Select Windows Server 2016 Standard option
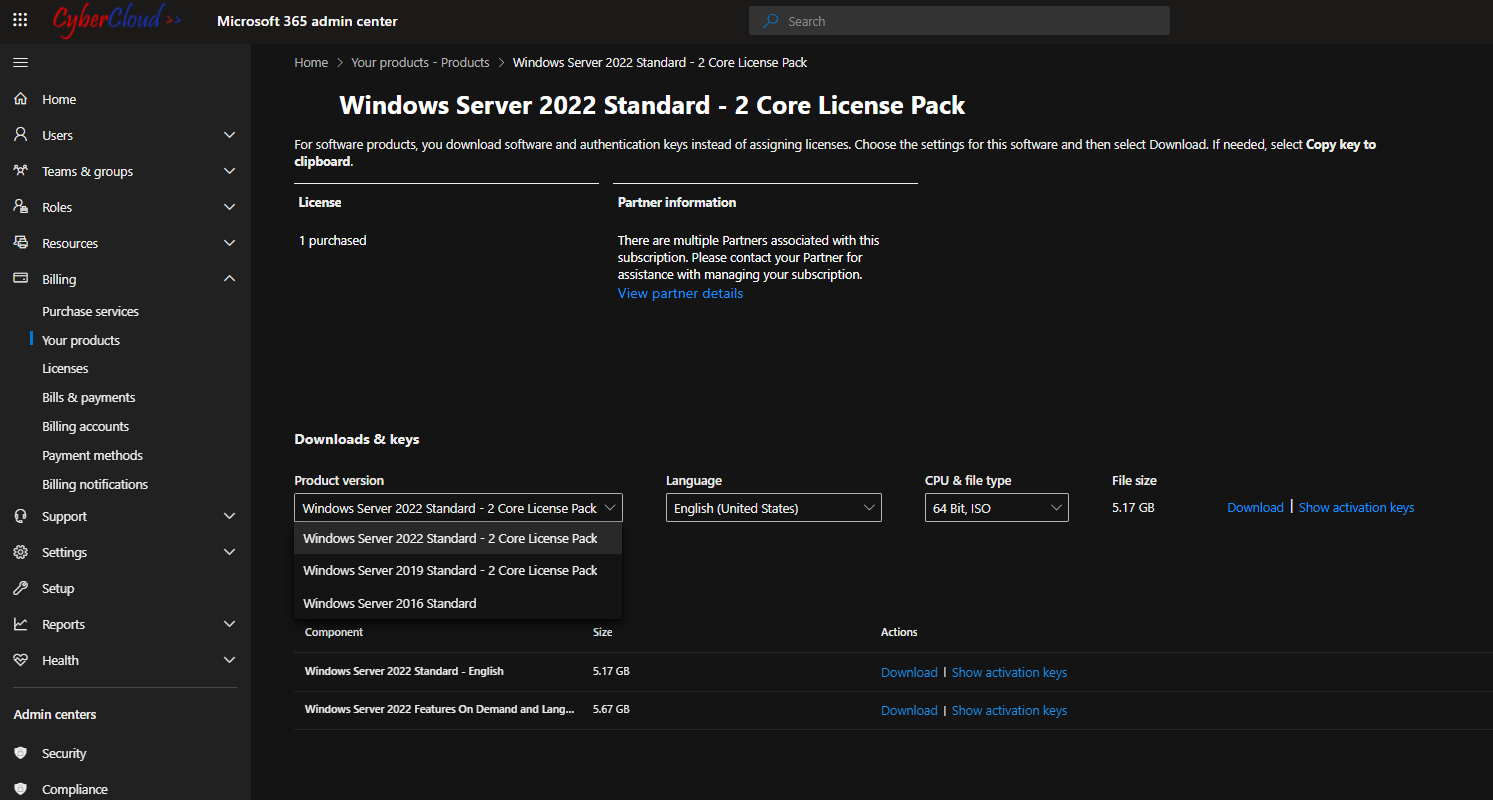The image size is (1493, 800). [458, 603]
